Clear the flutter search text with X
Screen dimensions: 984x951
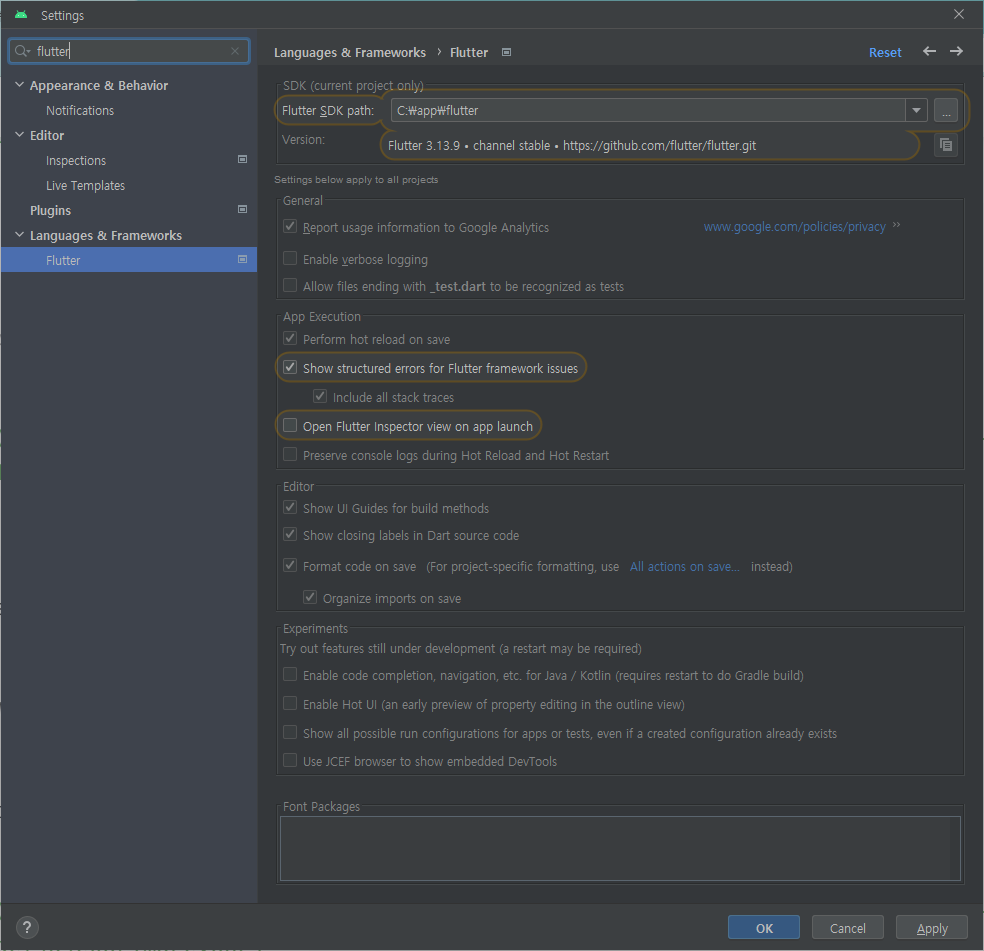click(235, 51)
